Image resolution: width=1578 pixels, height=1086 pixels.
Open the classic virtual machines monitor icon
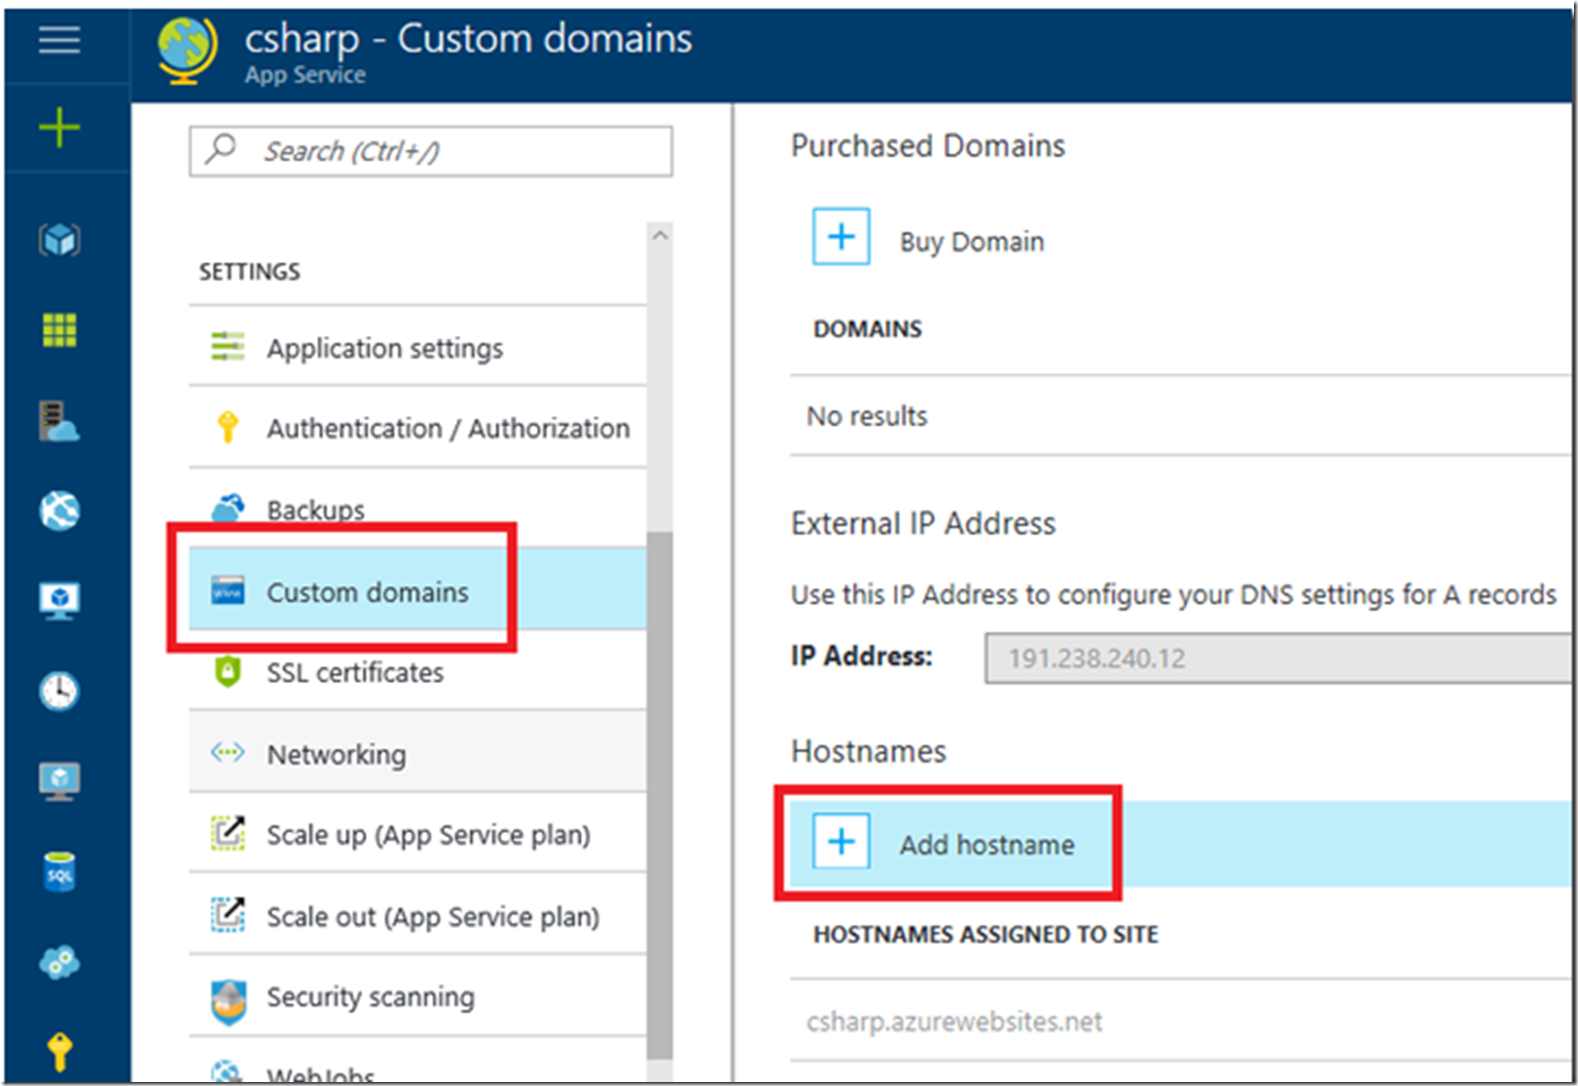coord(59,781)
